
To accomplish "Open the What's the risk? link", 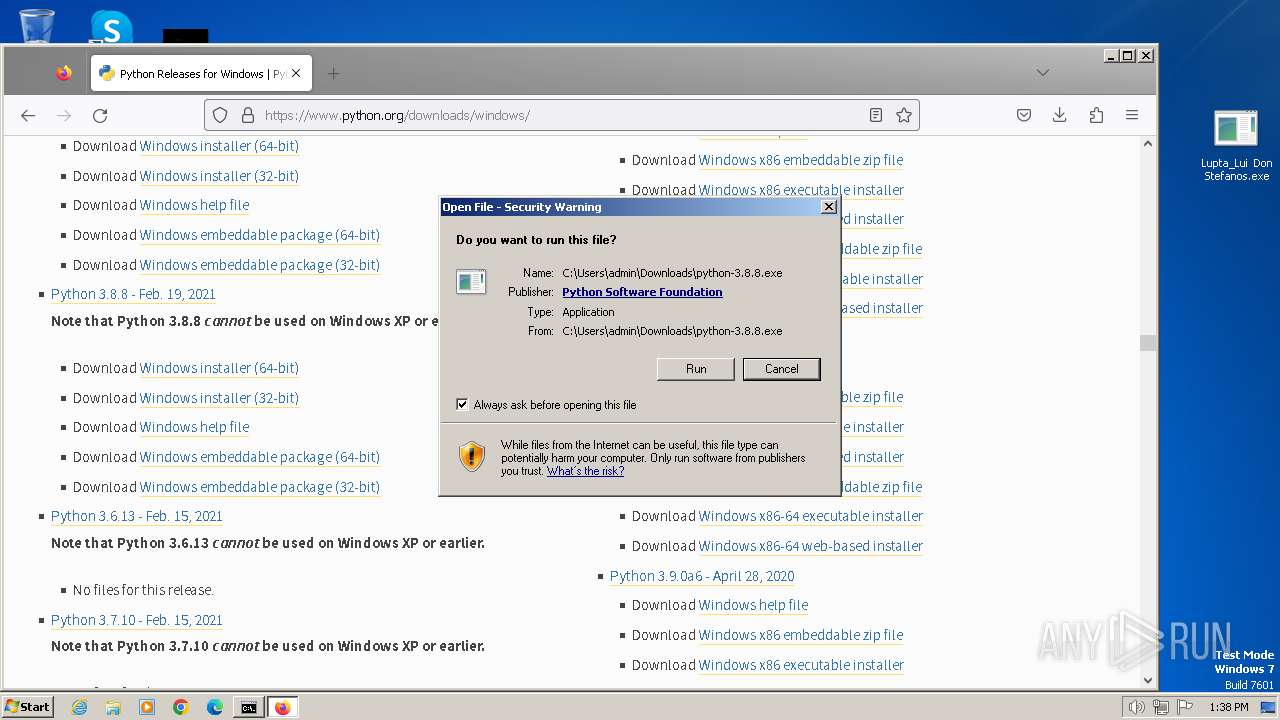I will tap(585, 471).
